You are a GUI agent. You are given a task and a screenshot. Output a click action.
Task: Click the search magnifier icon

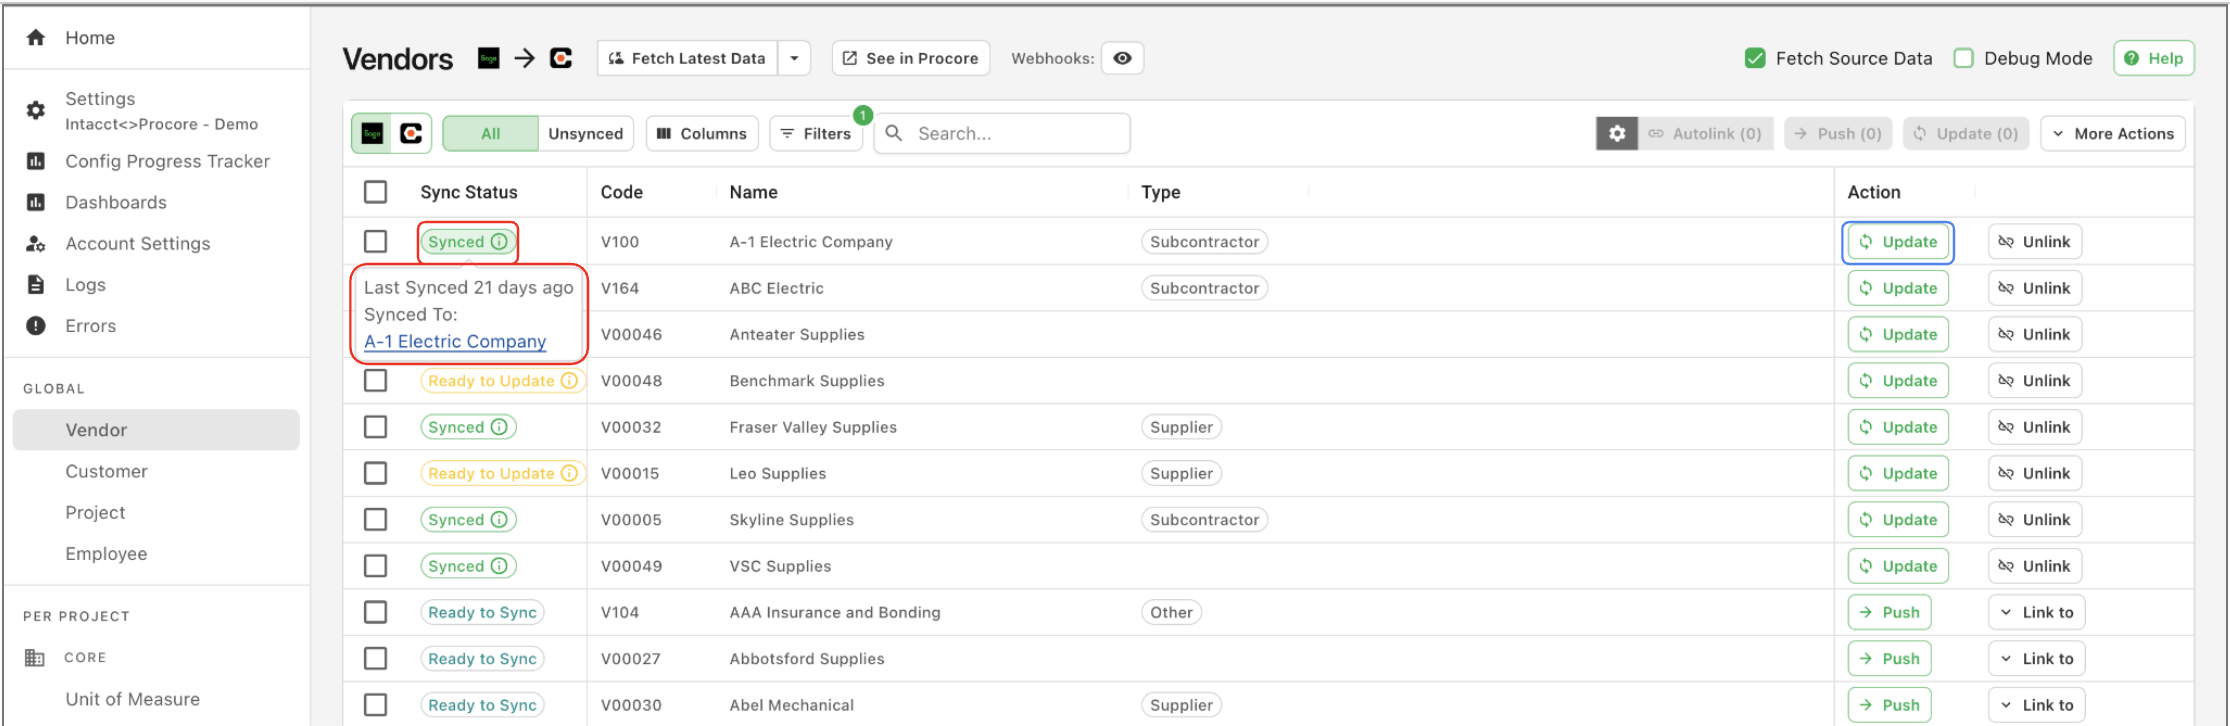tap(894, 133)
